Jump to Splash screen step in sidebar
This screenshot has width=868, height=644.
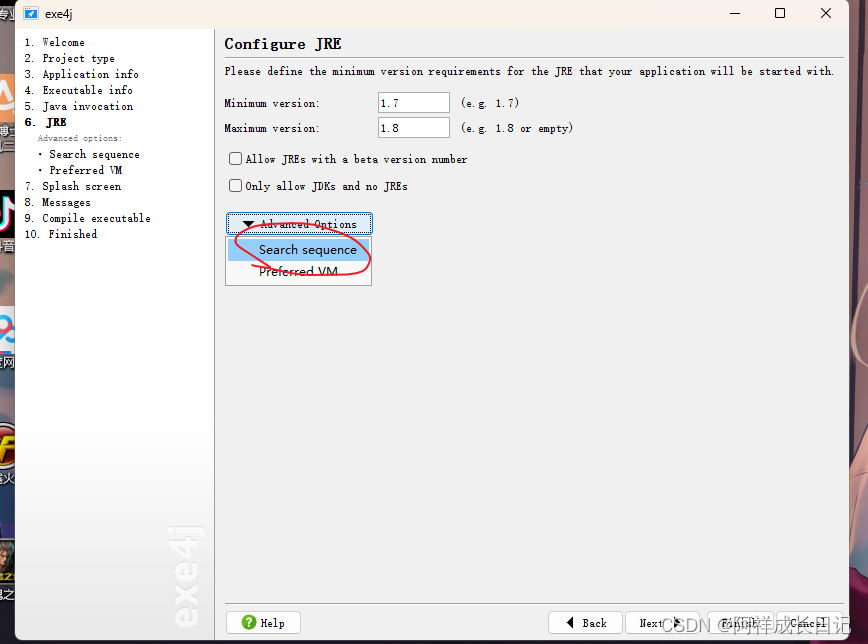point(81,186)
